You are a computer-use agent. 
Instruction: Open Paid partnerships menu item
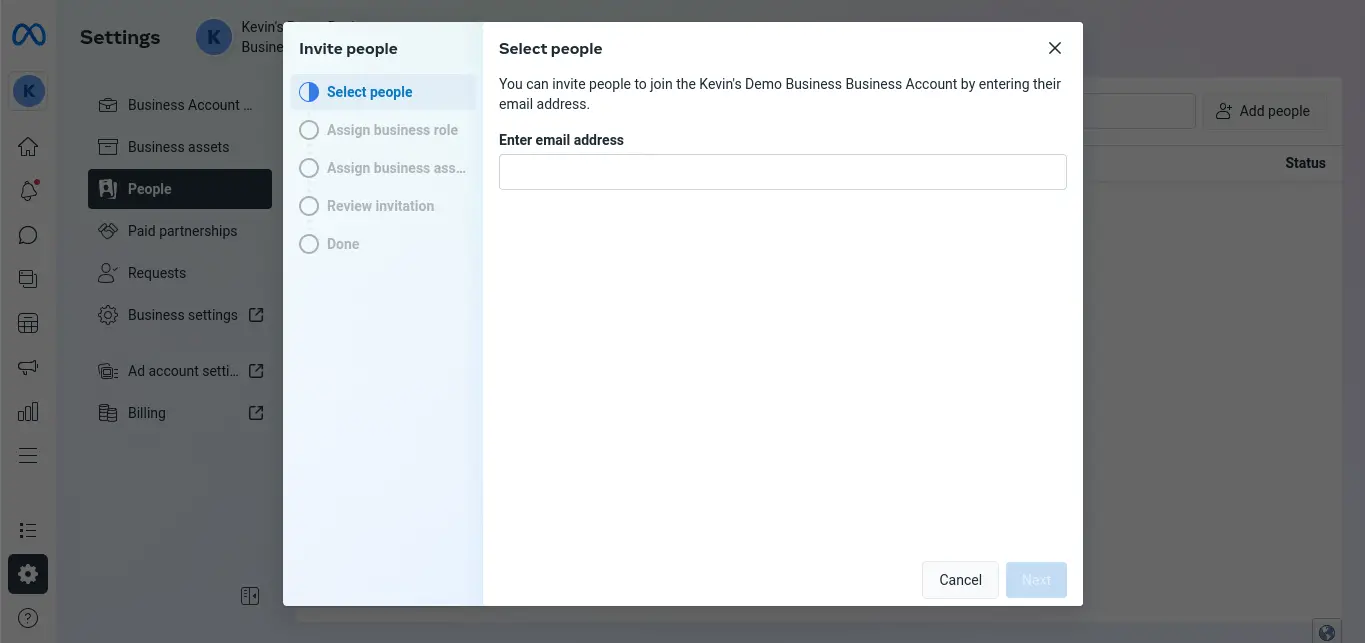click(182, 231)
